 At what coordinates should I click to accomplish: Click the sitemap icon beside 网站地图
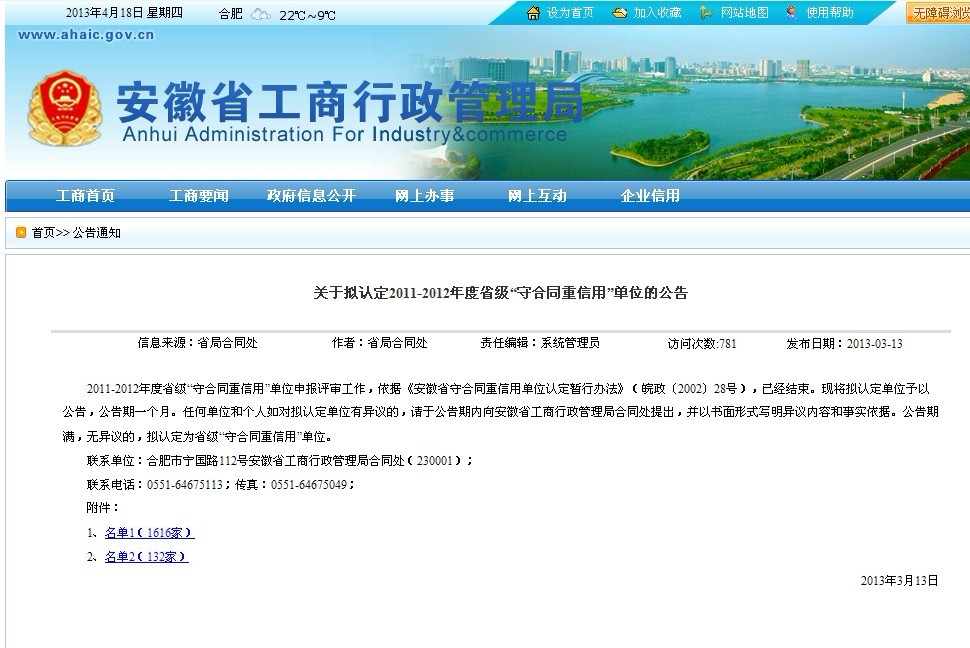pyautogui.click(x=706, y=13)
